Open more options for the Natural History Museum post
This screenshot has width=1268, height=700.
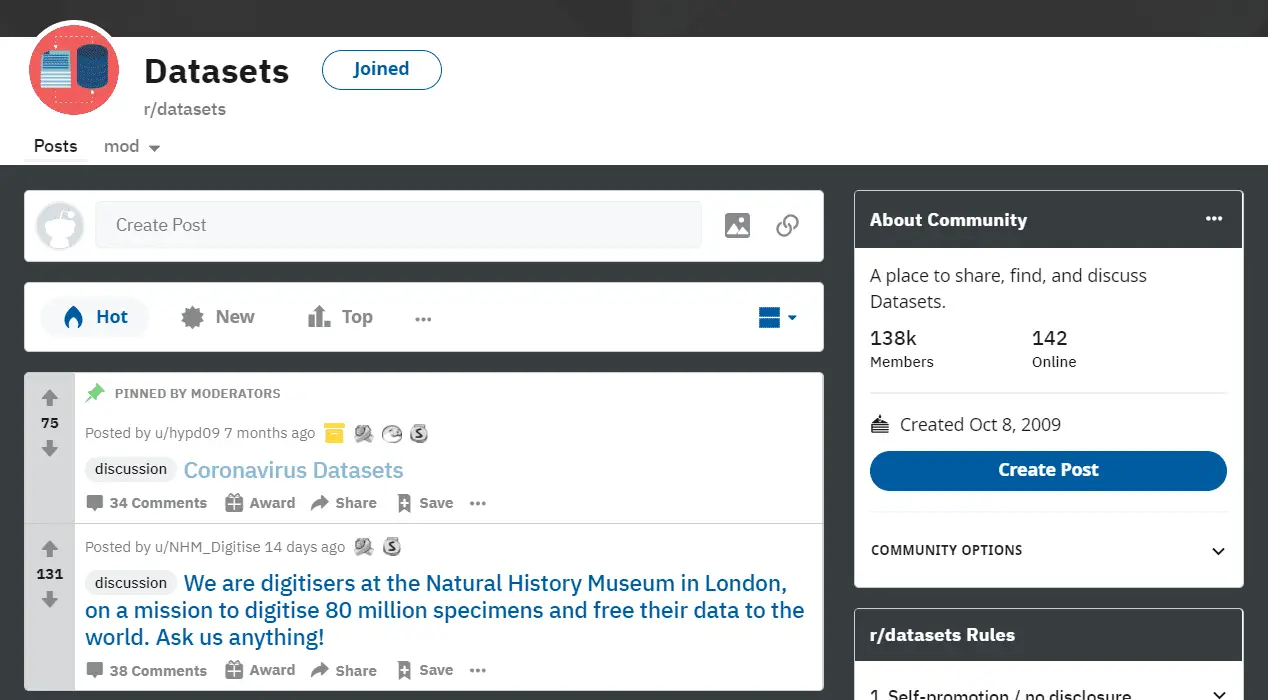[x=478, y=670]
